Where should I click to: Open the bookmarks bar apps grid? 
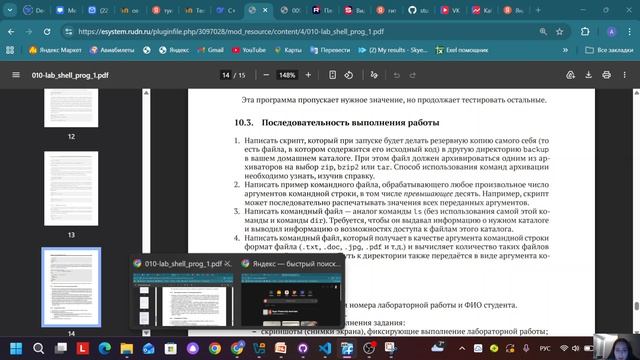tap(10, 50)
